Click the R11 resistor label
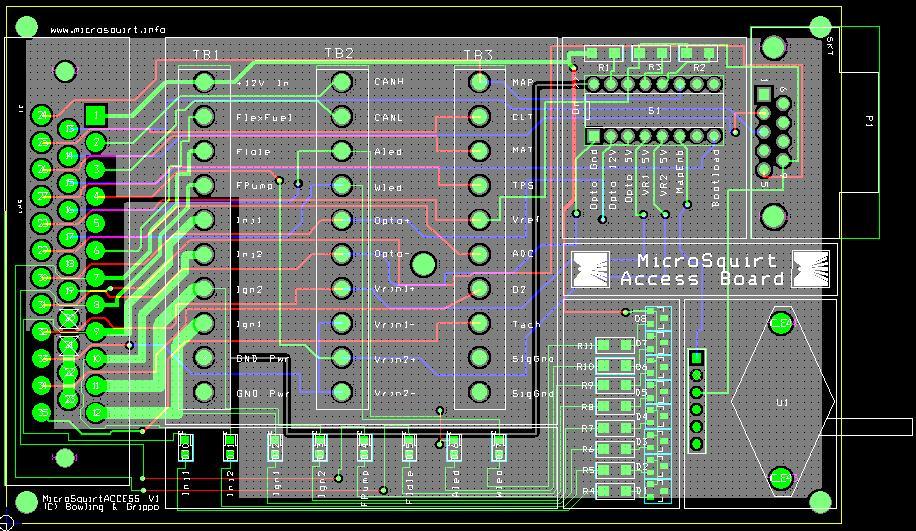This screenshot has height=531, width=916. 585,346
